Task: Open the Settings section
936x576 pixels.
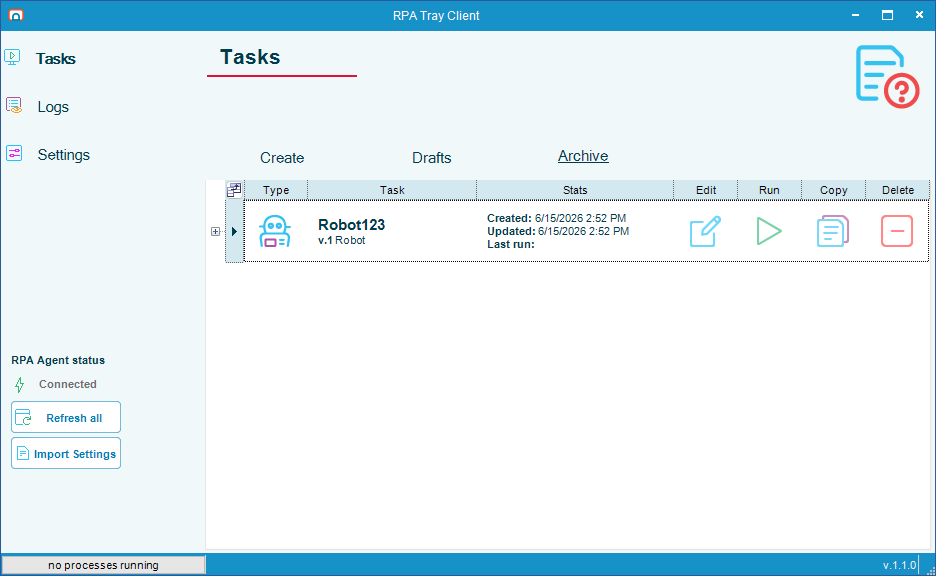Action: click(x=63, y=155)
